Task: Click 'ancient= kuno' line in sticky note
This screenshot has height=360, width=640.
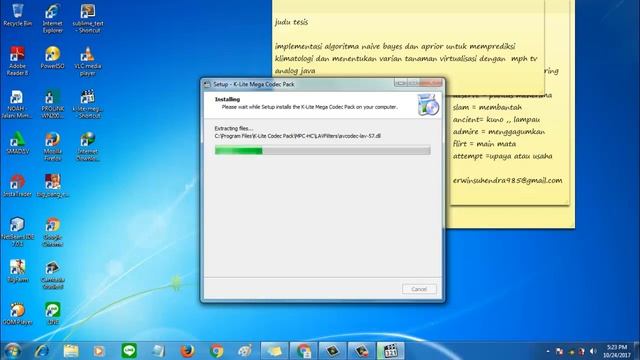Action: pyautogui.click(x=496, y=119)
